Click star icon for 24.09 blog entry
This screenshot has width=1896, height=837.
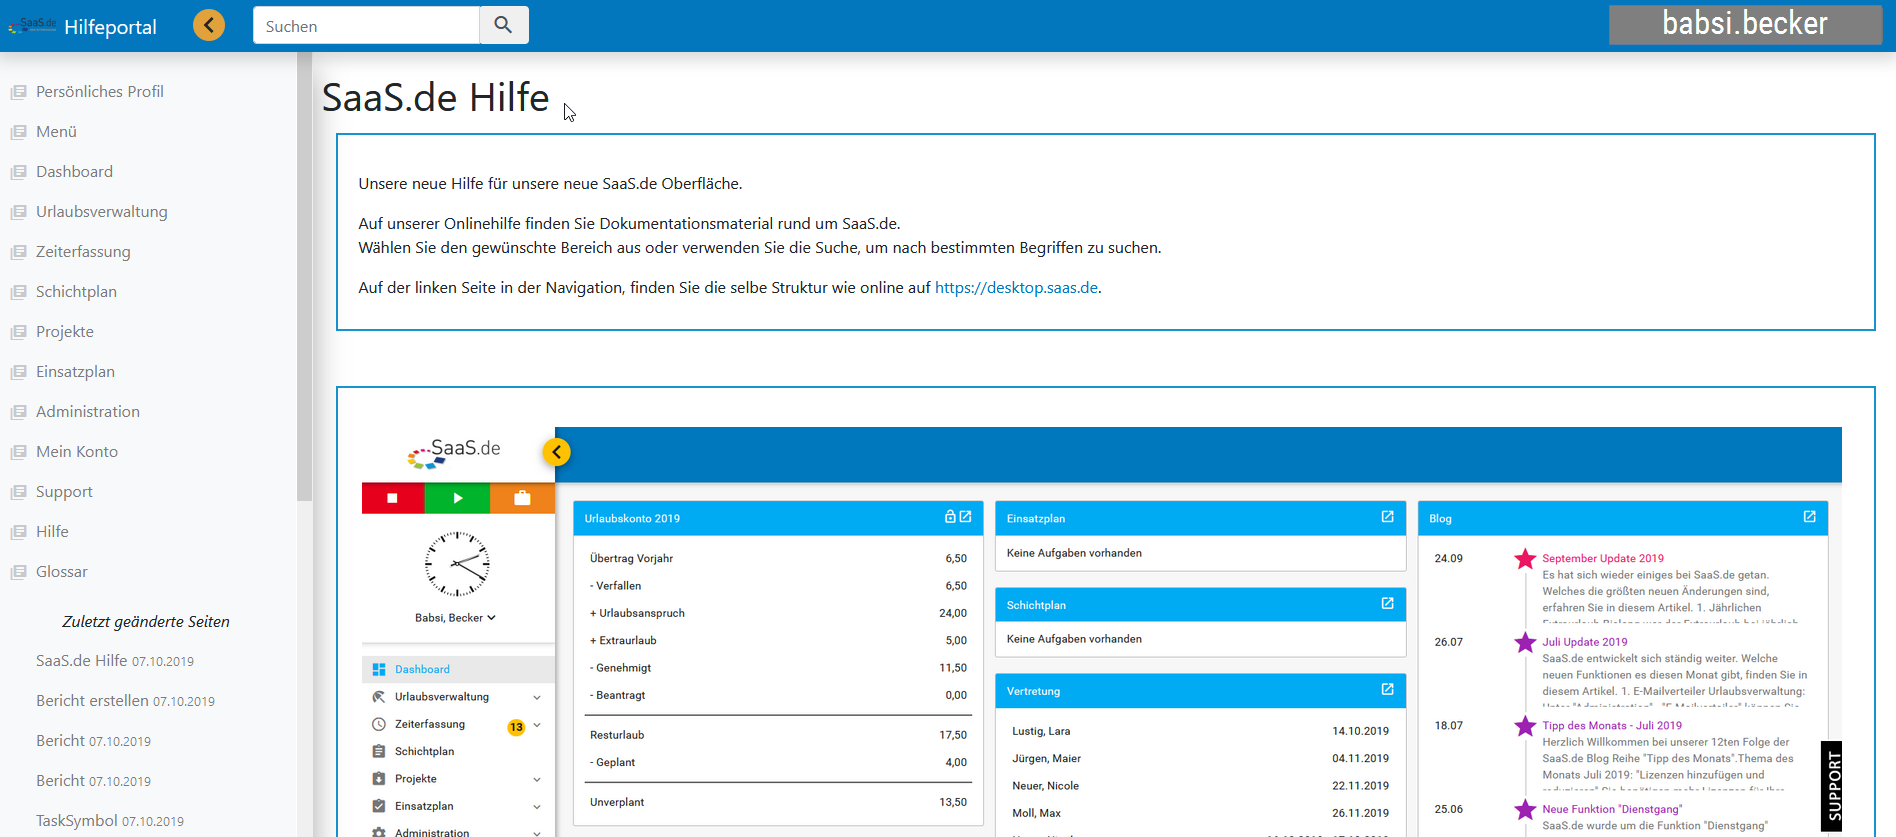click(x=1525, y=559)
